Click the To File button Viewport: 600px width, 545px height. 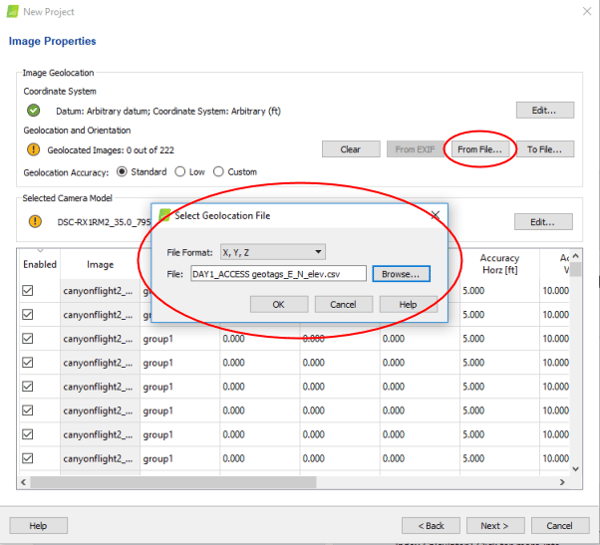click(x=544, y=149)
